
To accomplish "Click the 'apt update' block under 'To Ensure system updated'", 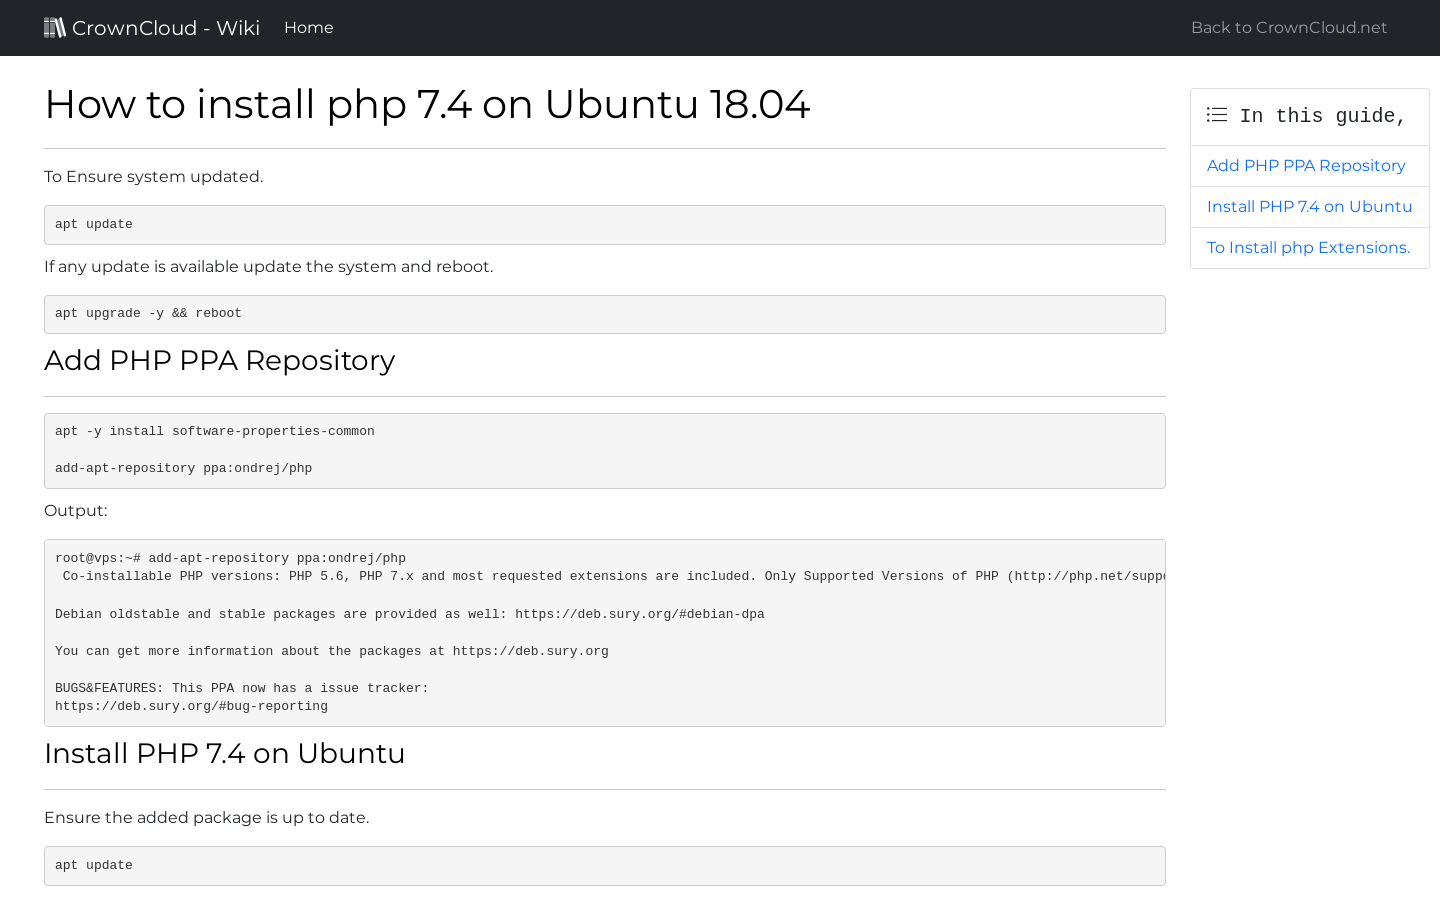I will 94,225.
